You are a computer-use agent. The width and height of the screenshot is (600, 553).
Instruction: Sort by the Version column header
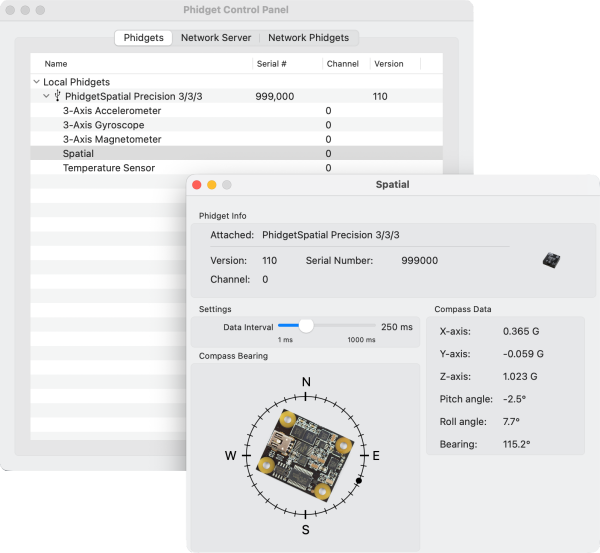[x=389, y=64]
